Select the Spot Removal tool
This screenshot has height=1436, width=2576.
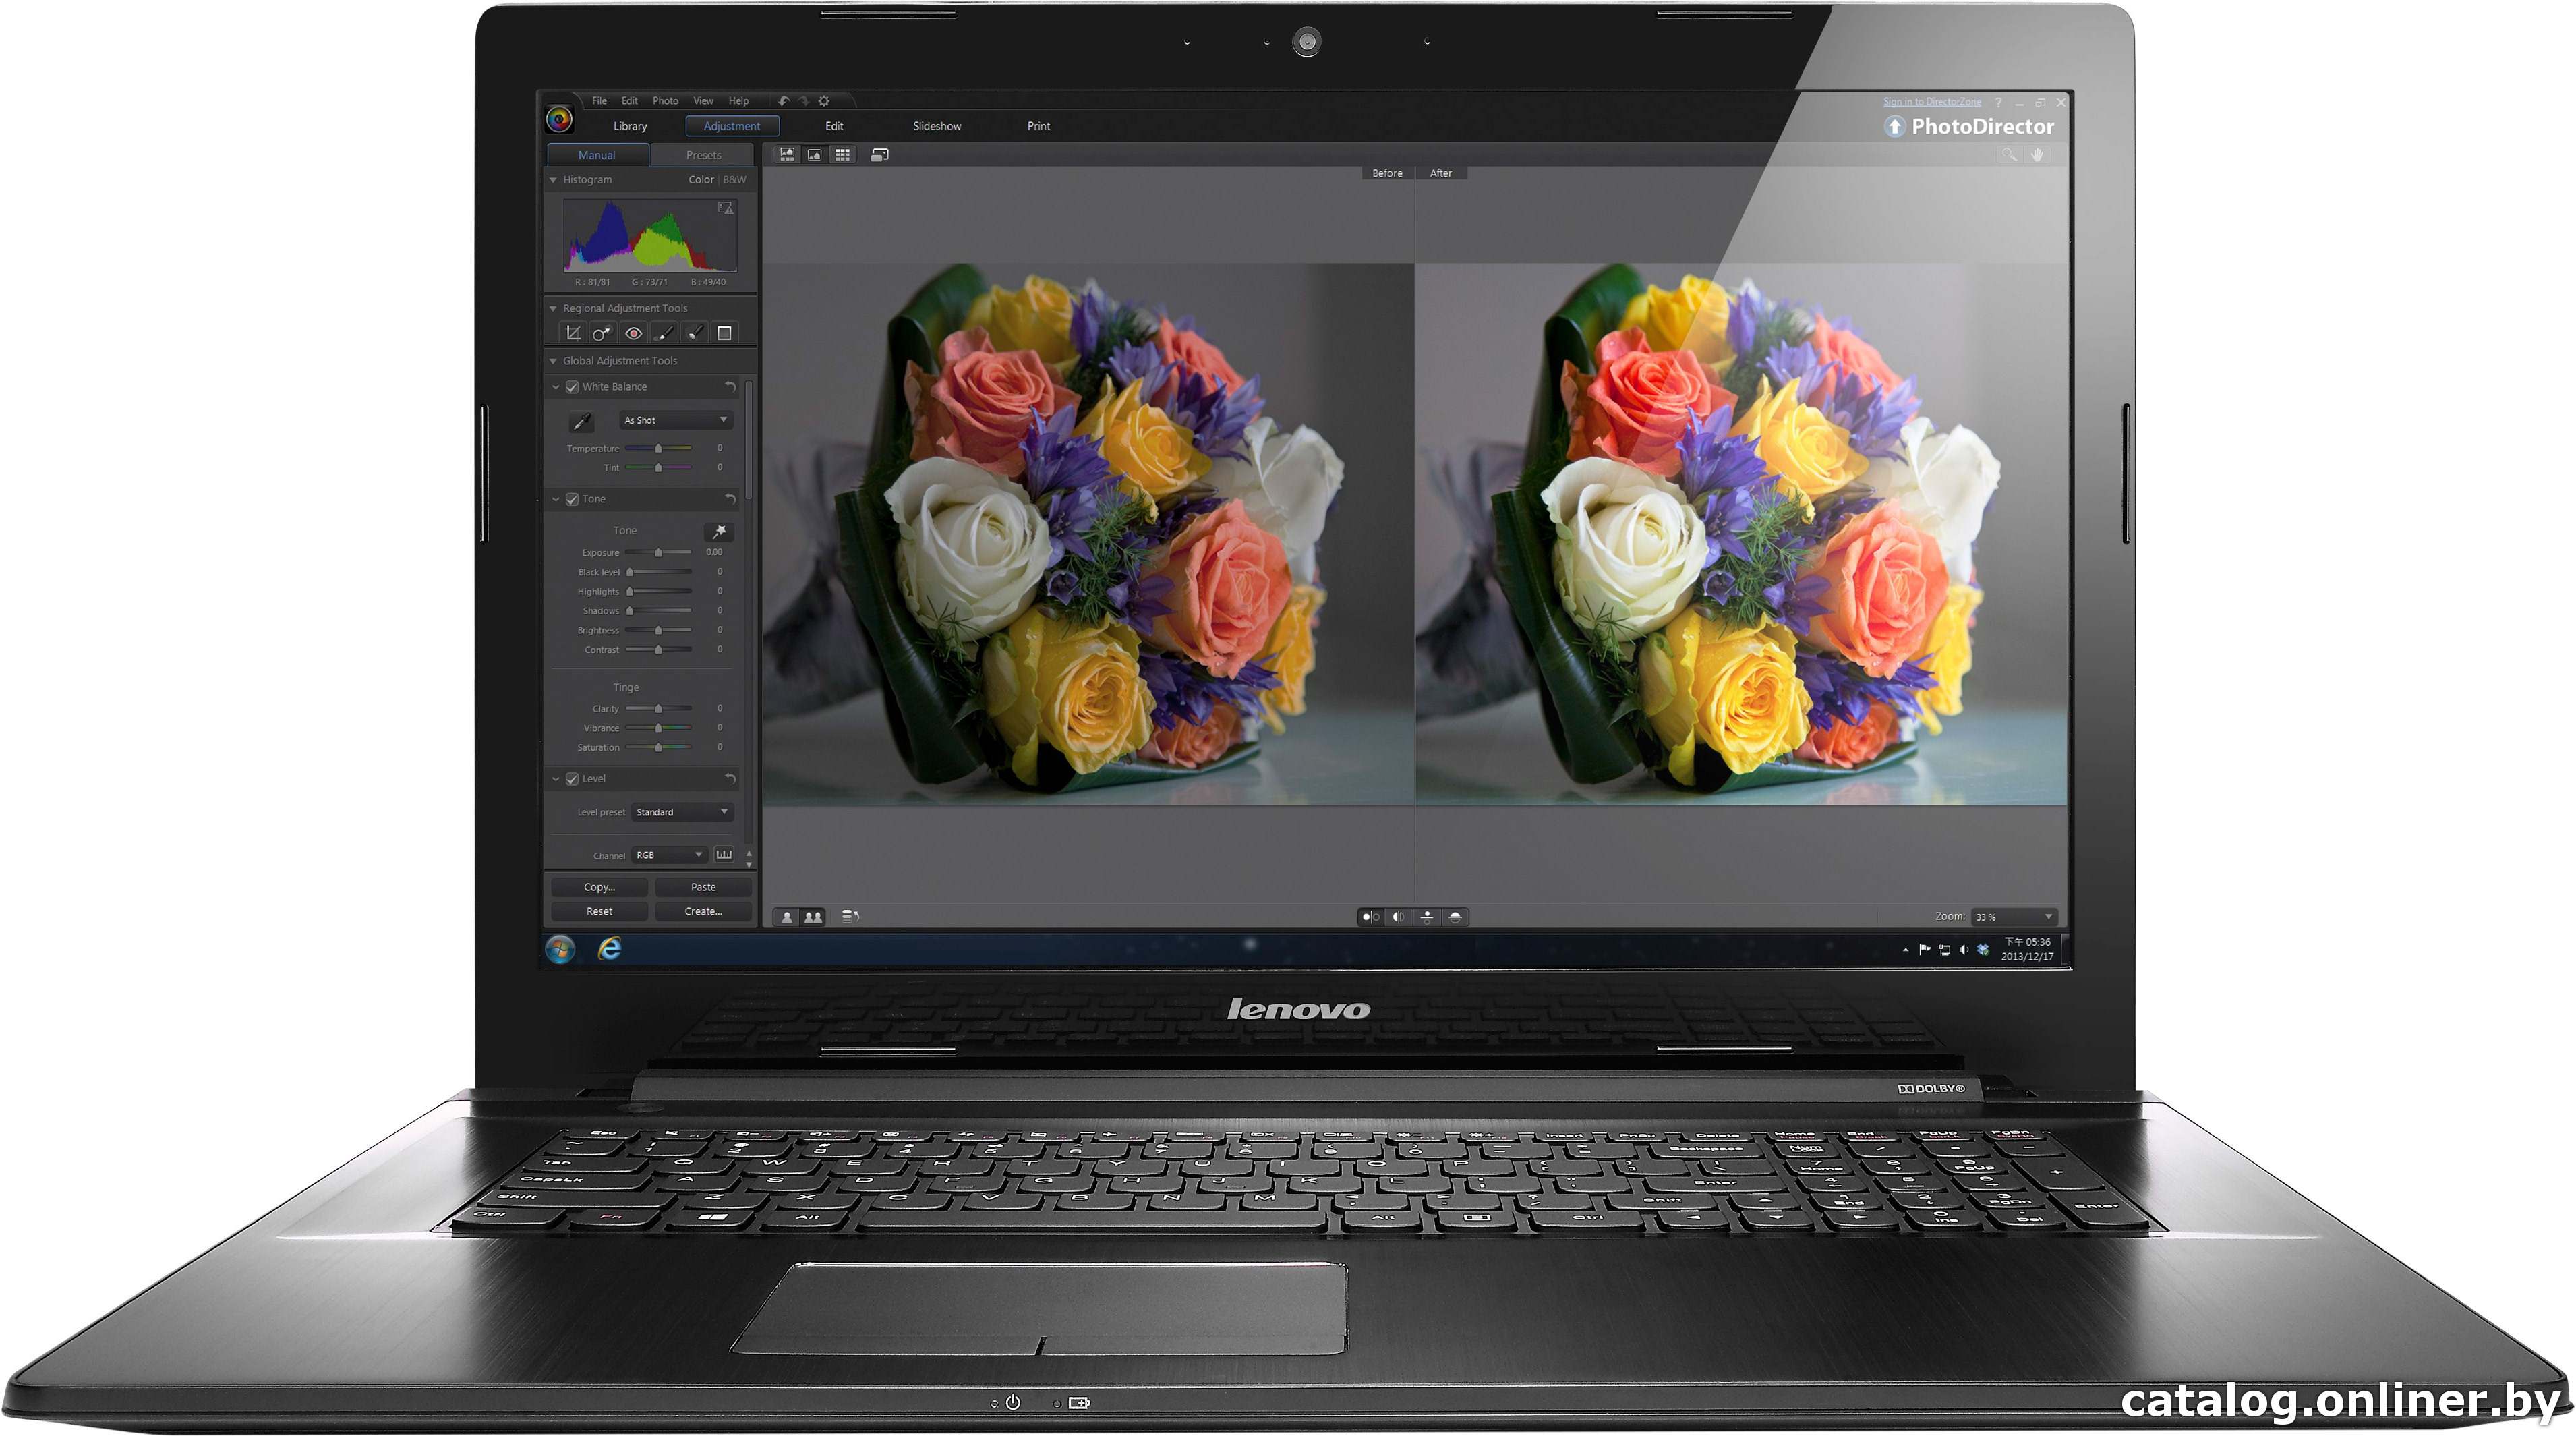pyautogui.click(x=601, y=333)
